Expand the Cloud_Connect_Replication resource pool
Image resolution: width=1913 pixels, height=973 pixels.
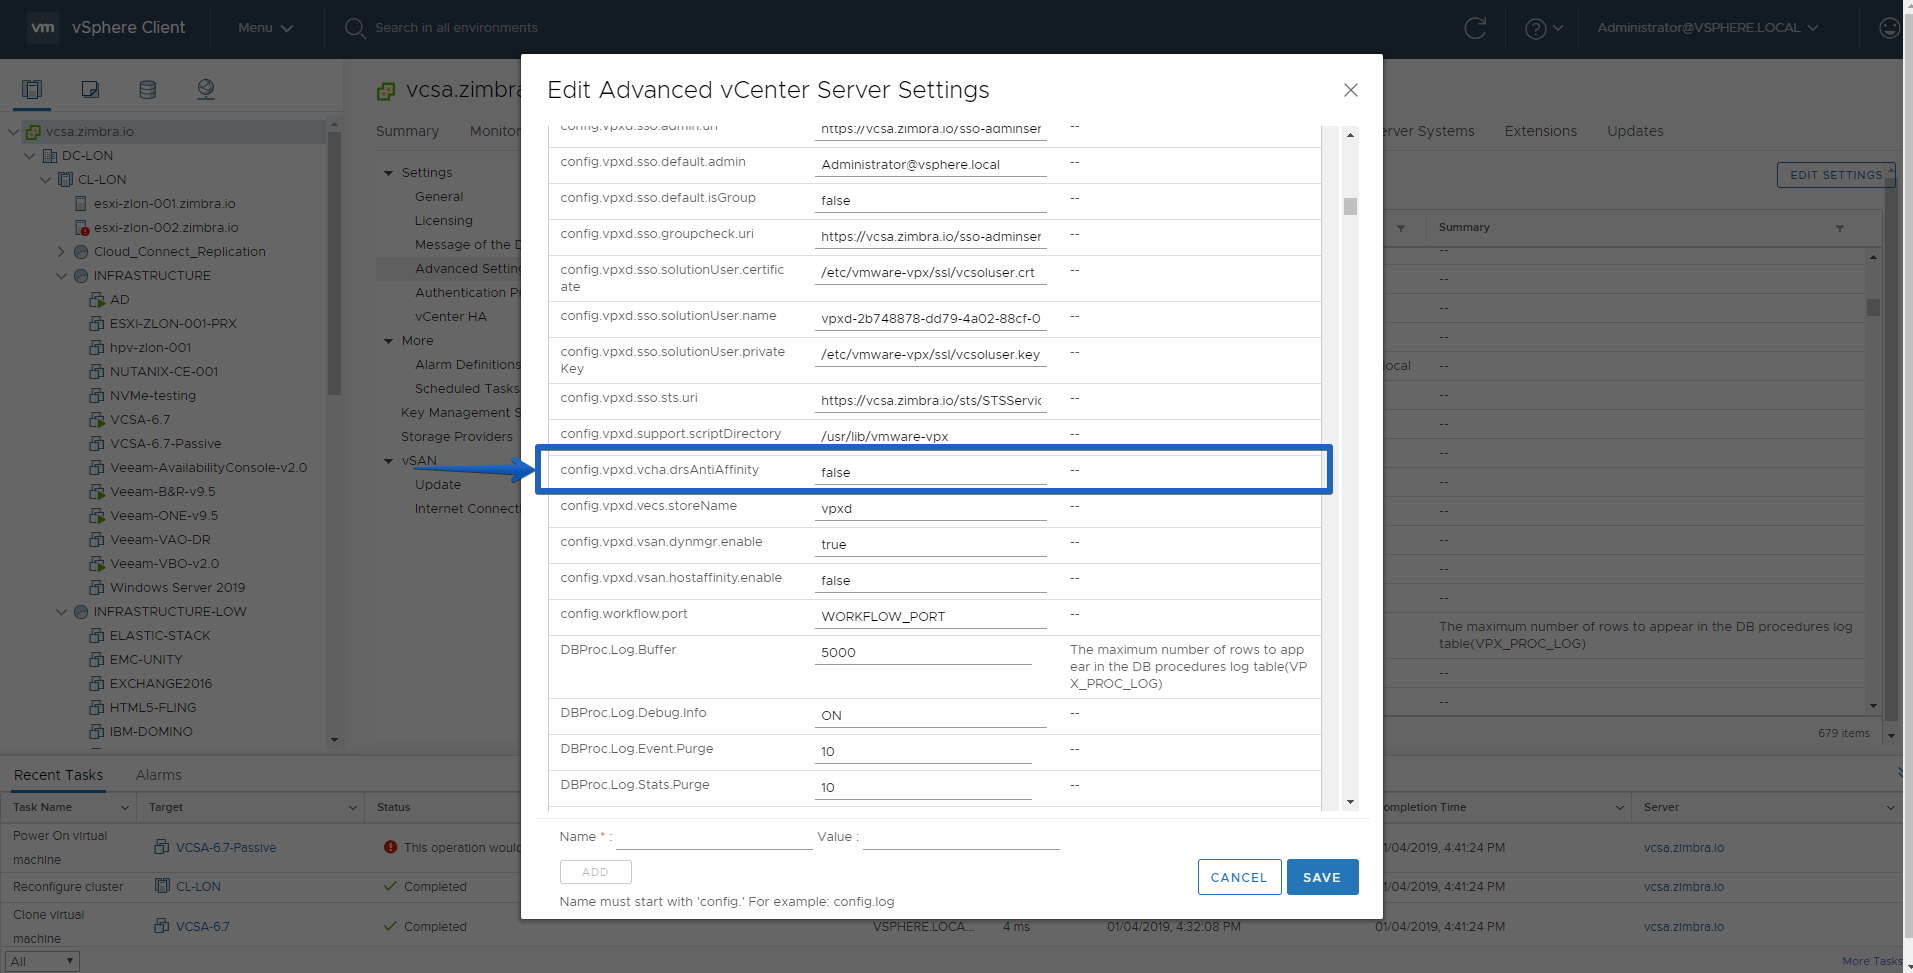(x=61, y=252)
